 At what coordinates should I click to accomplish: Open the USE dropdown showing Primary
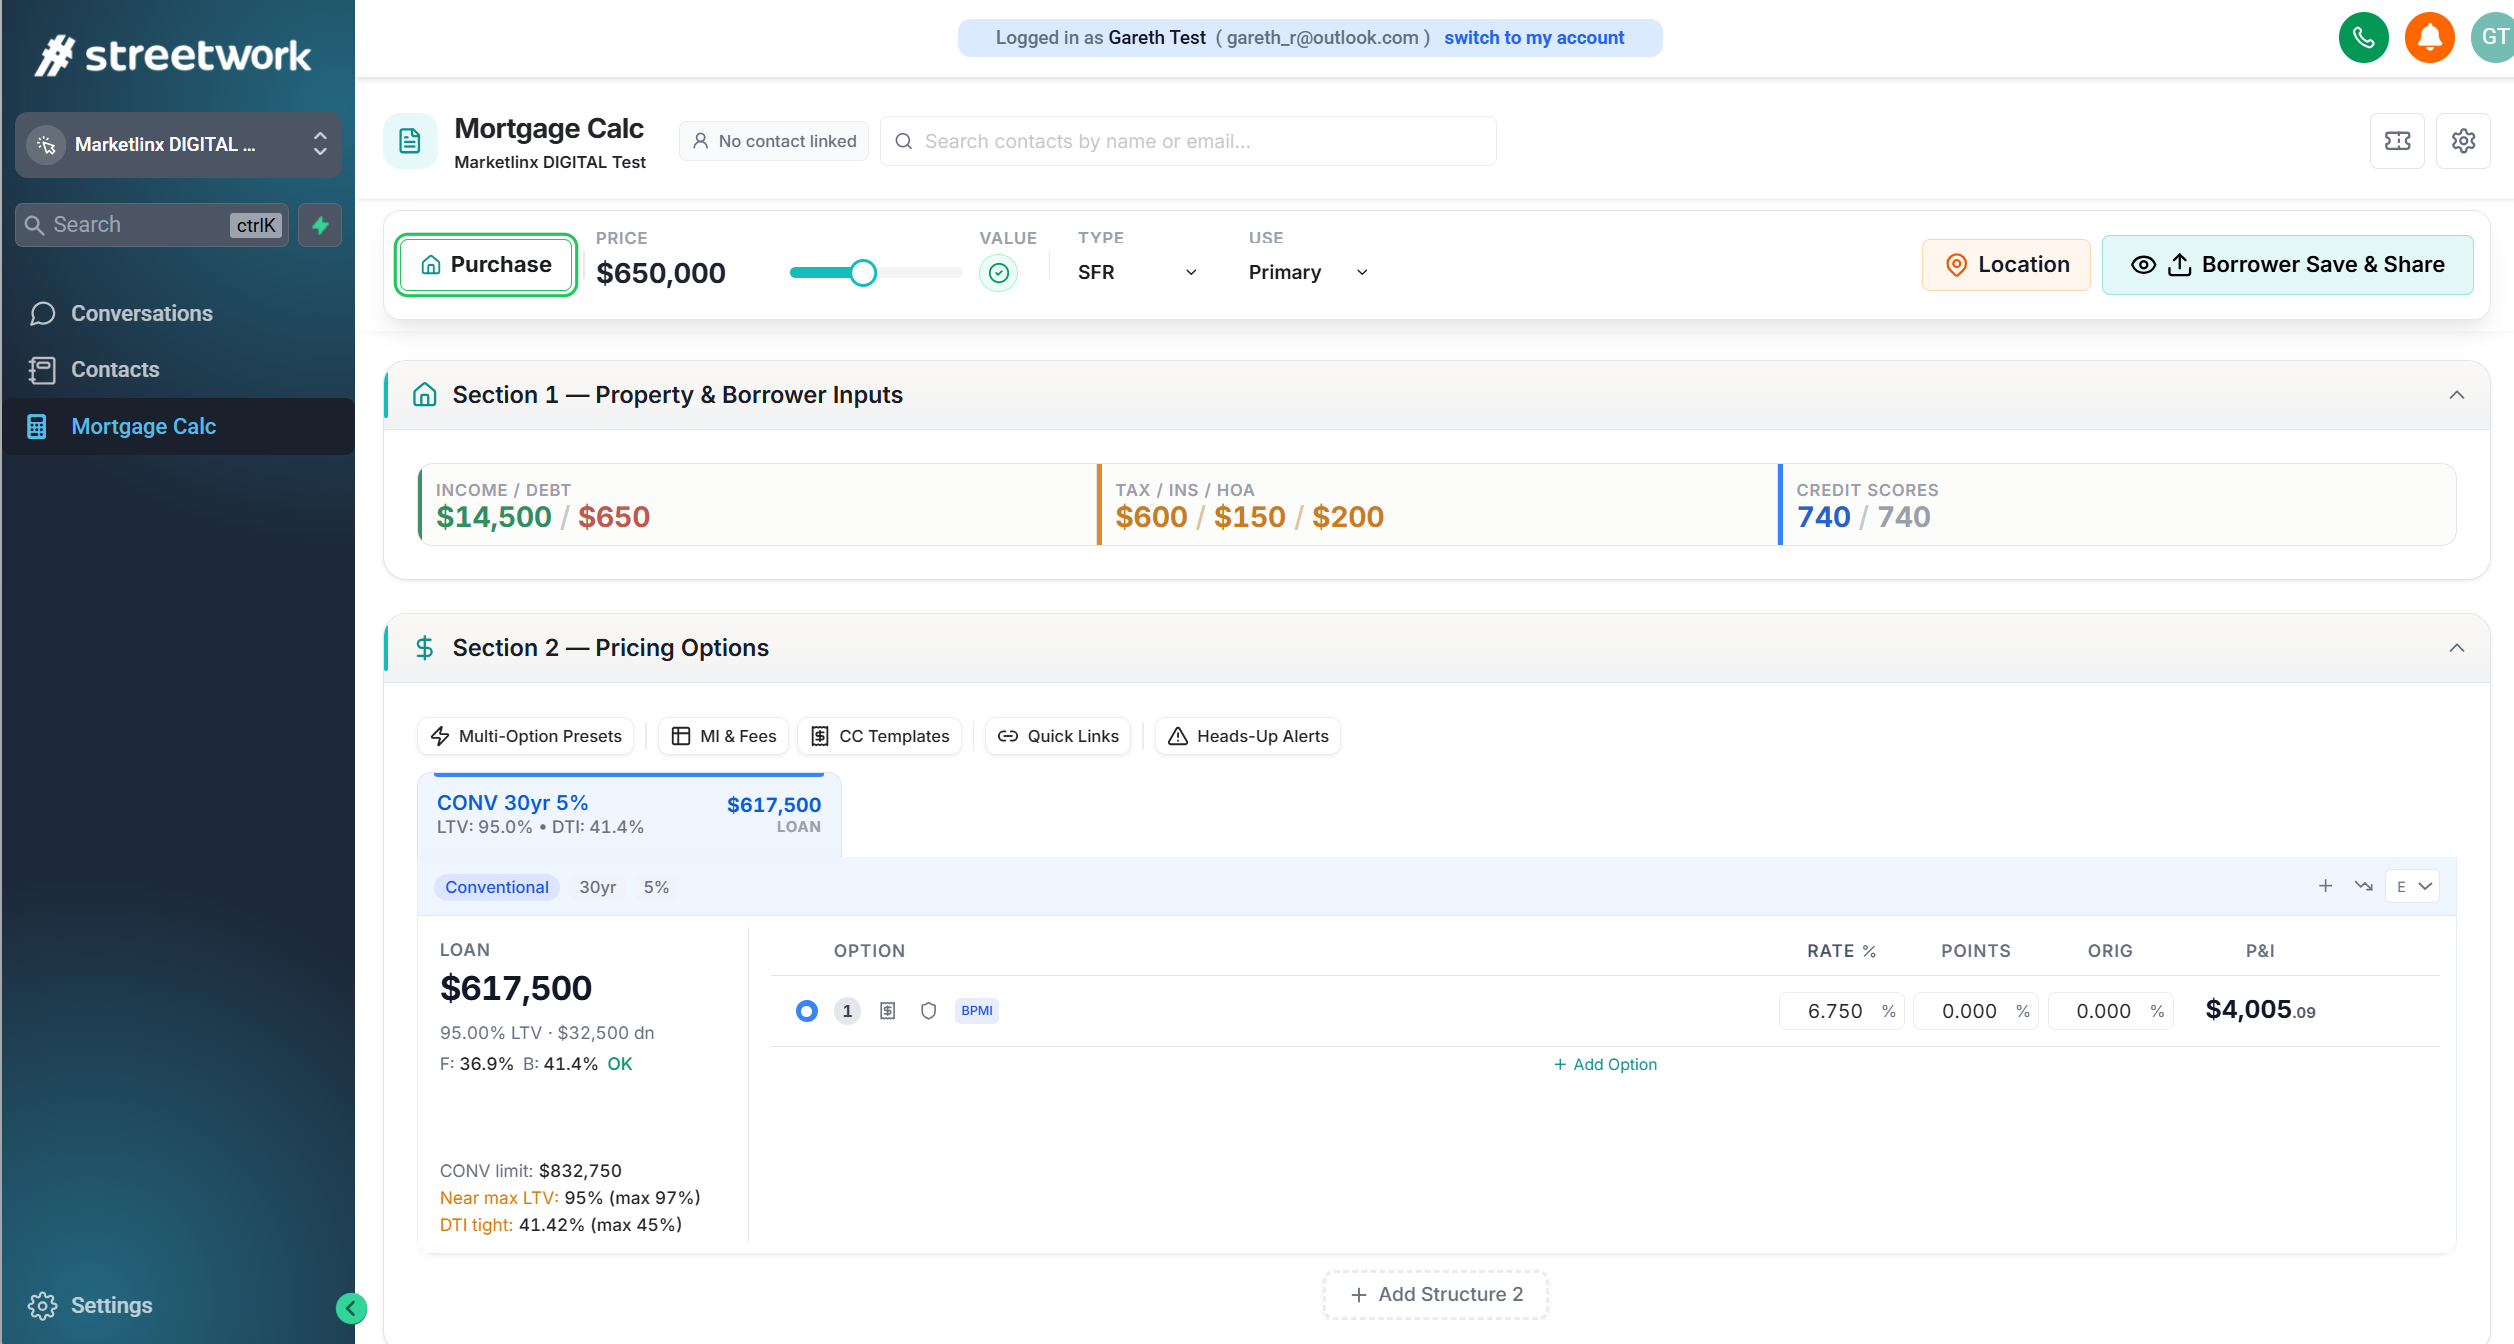[x=1308, y=272]
